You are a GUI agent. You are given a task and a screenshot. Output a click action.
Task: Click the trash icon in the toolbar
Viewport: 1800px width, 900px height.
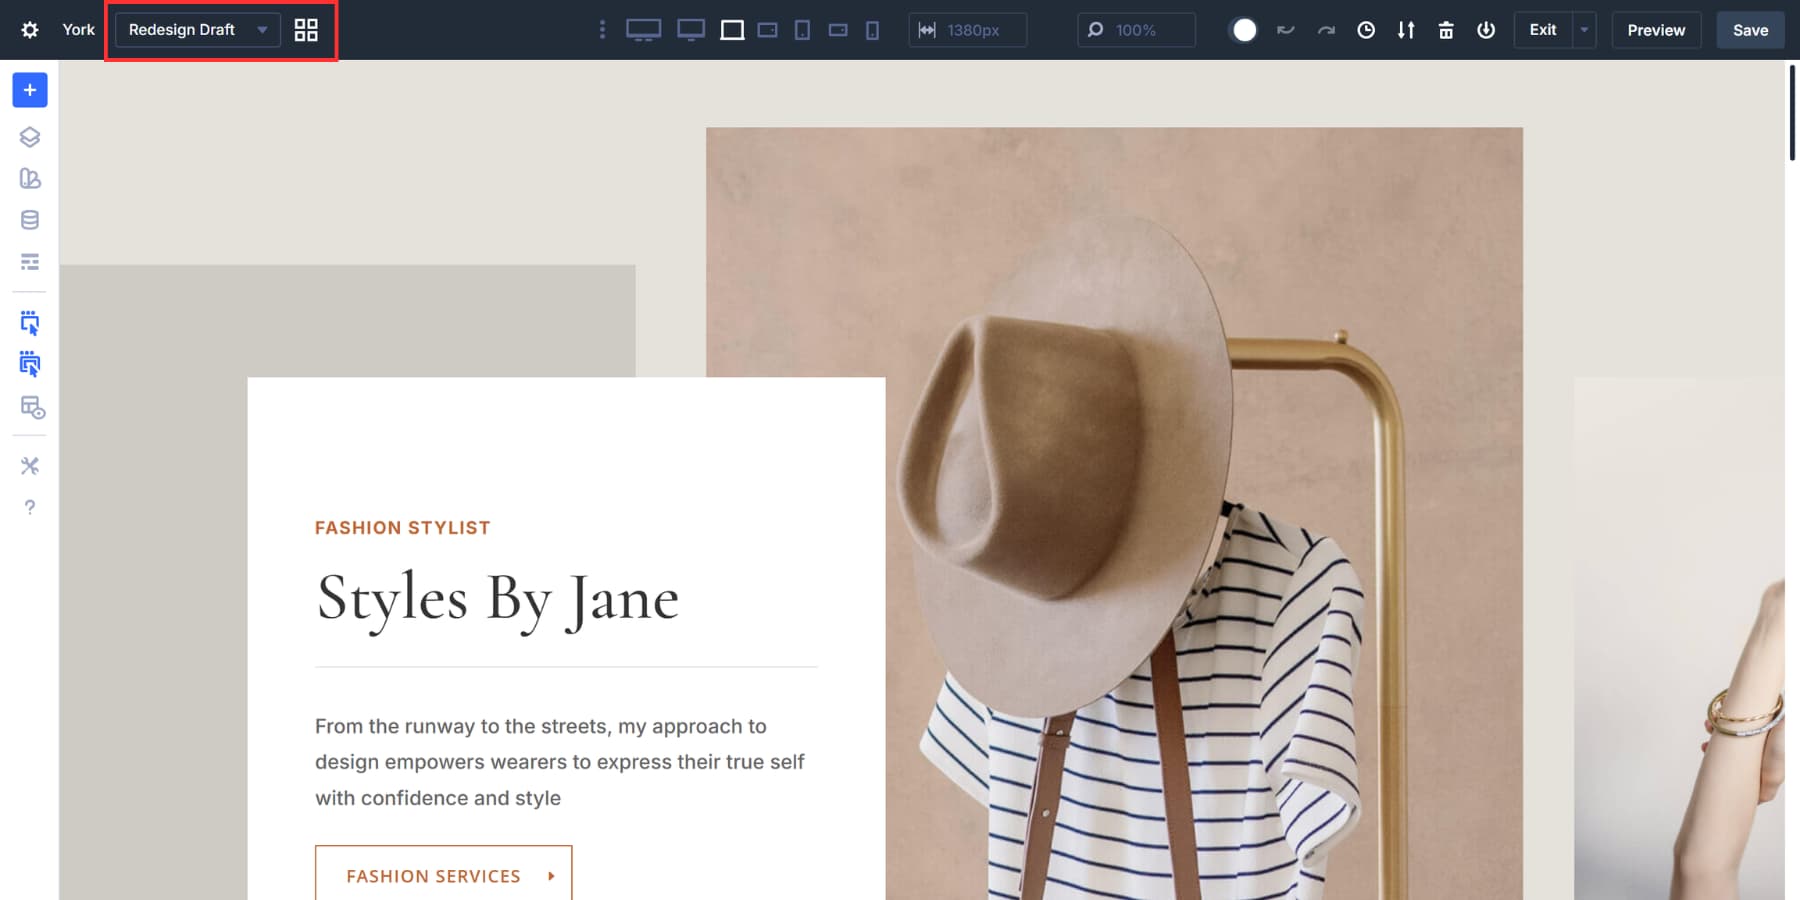click(1446, 30)
